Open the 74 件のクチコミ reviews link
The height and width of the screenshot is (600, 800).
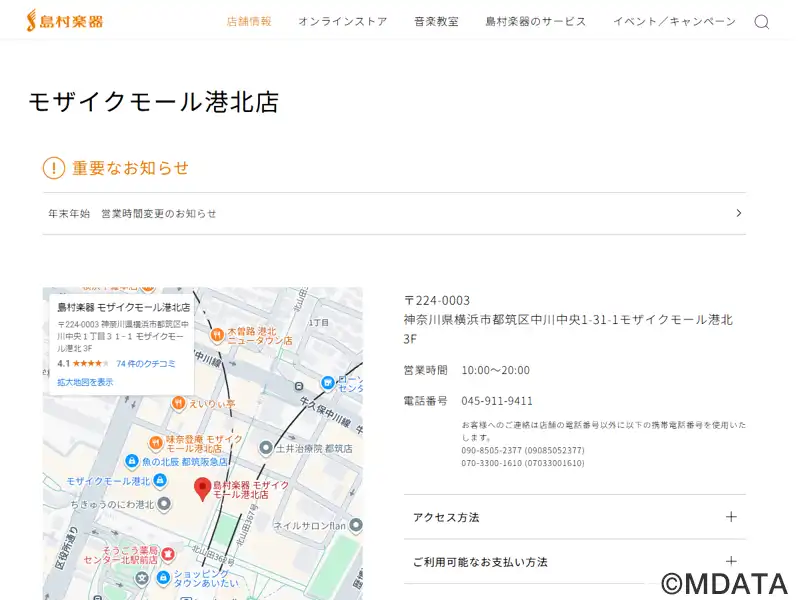click(145, 364)
